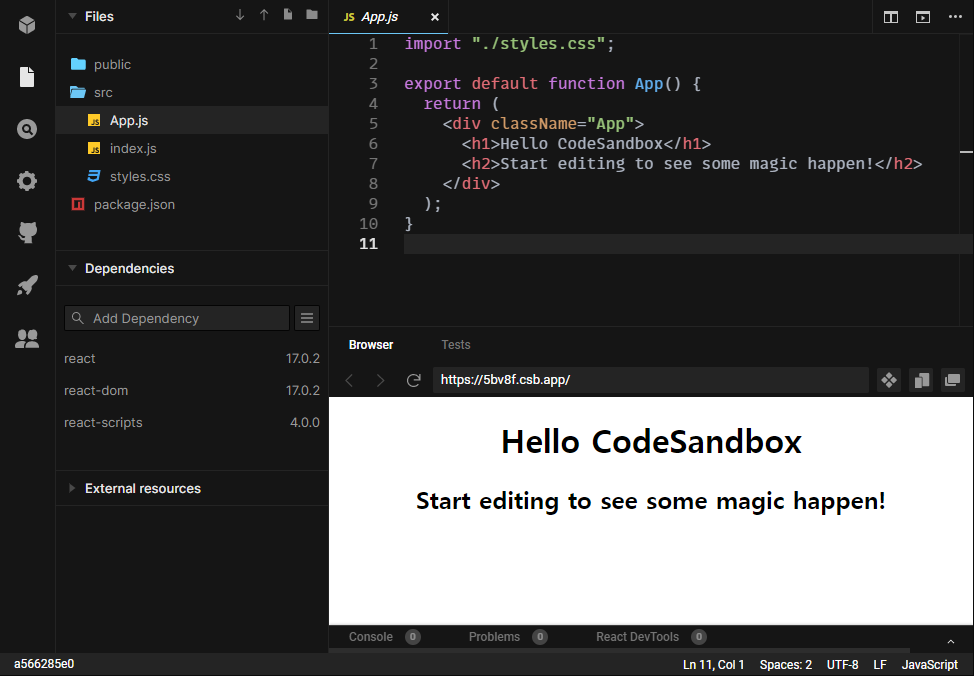This screenshot has width=974, height=676.
Task: Expand the public folder
Action: coord(192,65)
